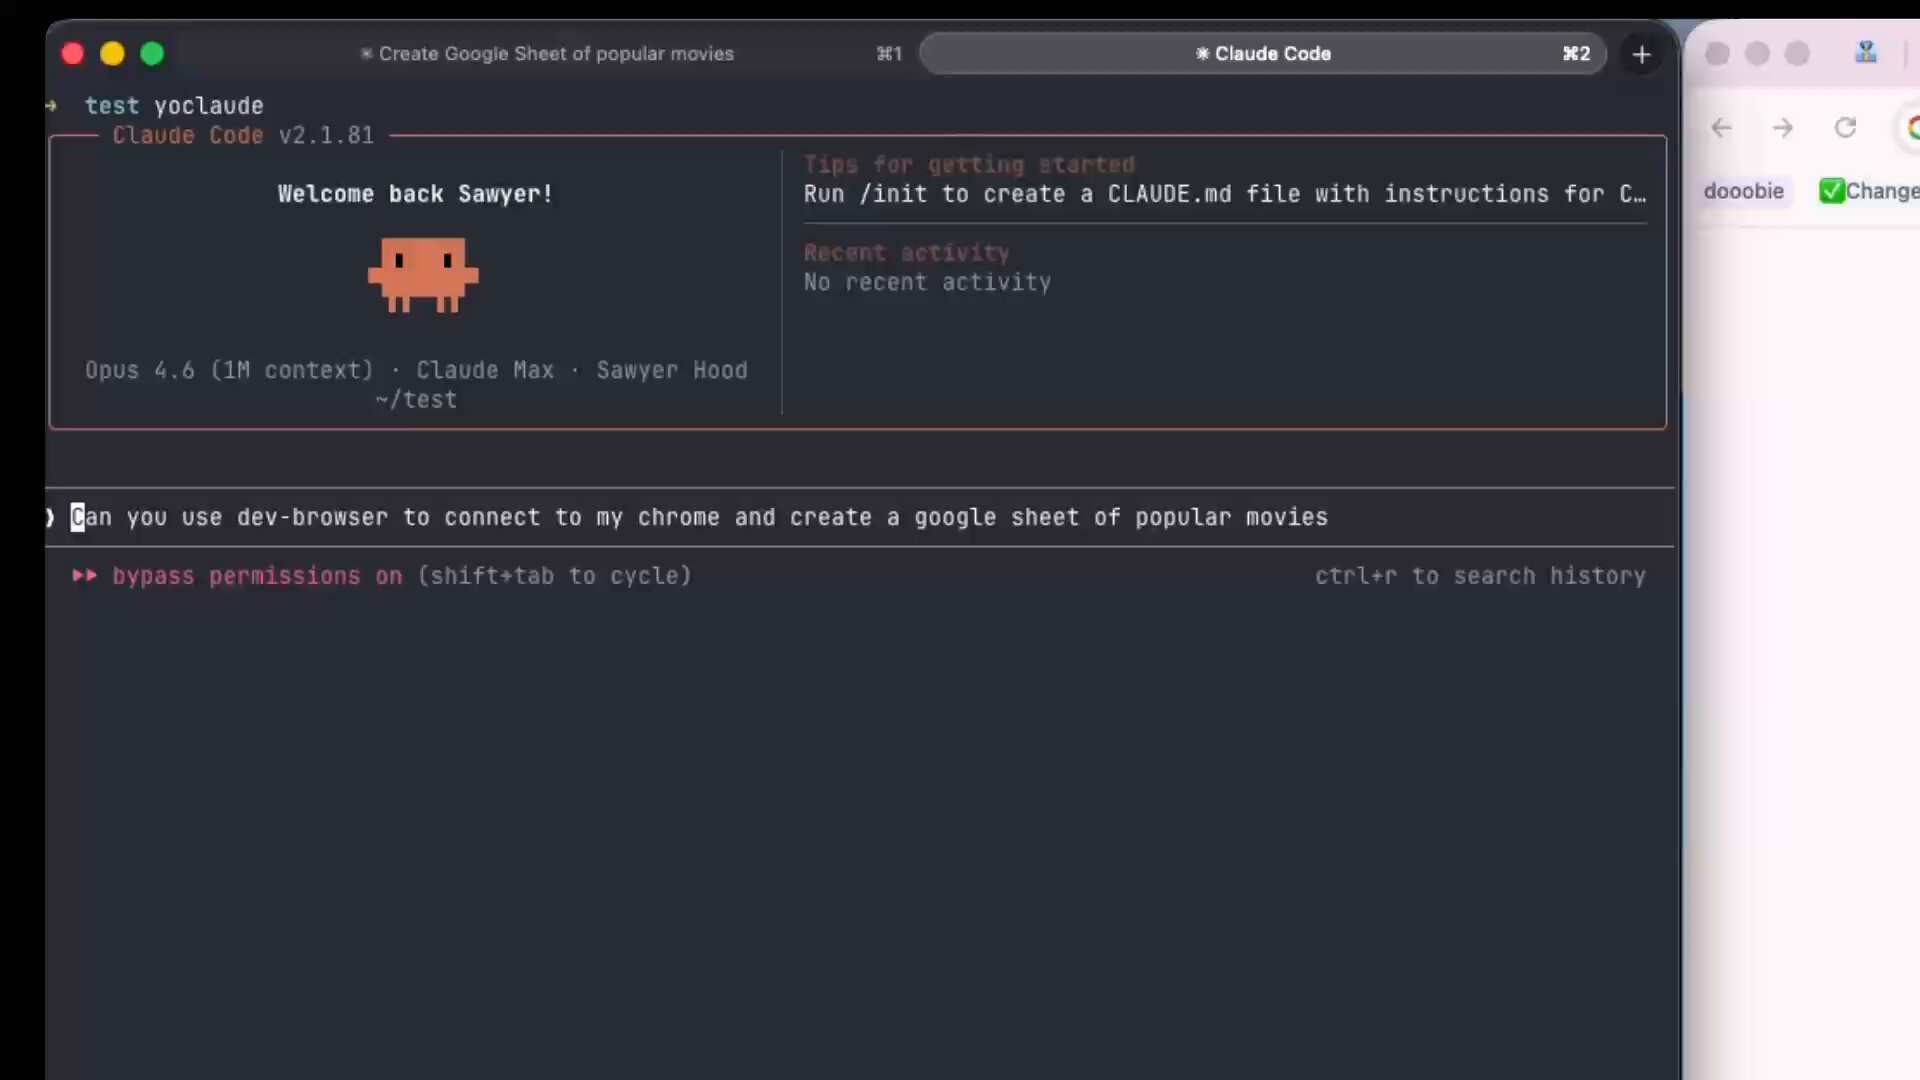Maximize the terminal with the green button
The height and width of the screenshot is (1080, 1920).
pos(152,54)
